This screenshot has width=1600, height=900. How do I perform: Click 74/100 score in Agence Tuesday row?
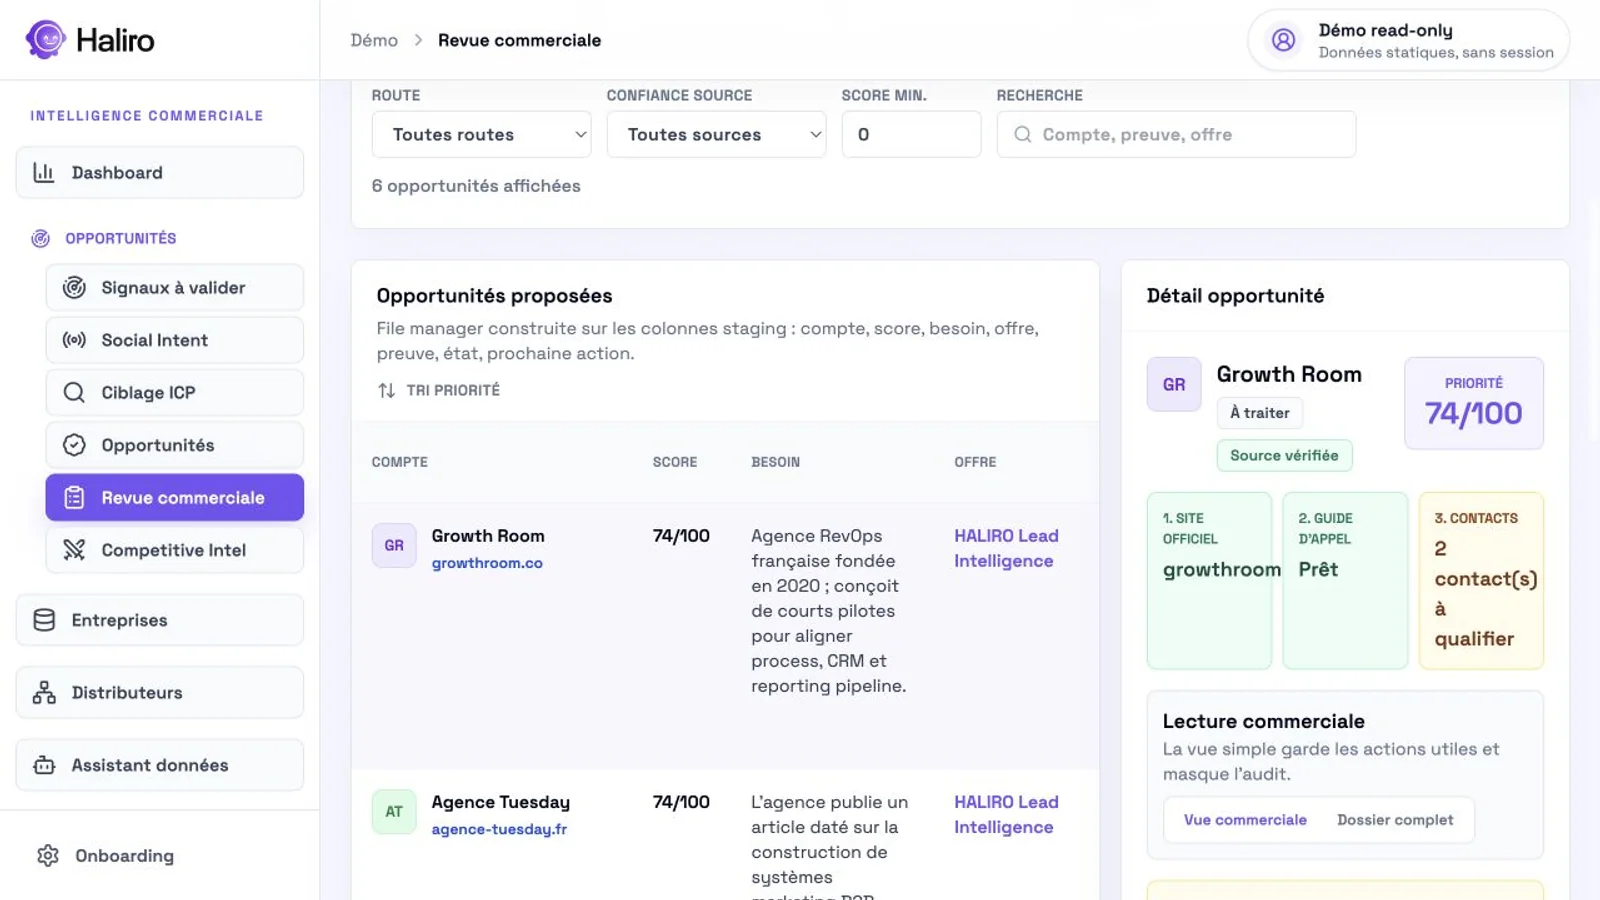coord(681,802)
